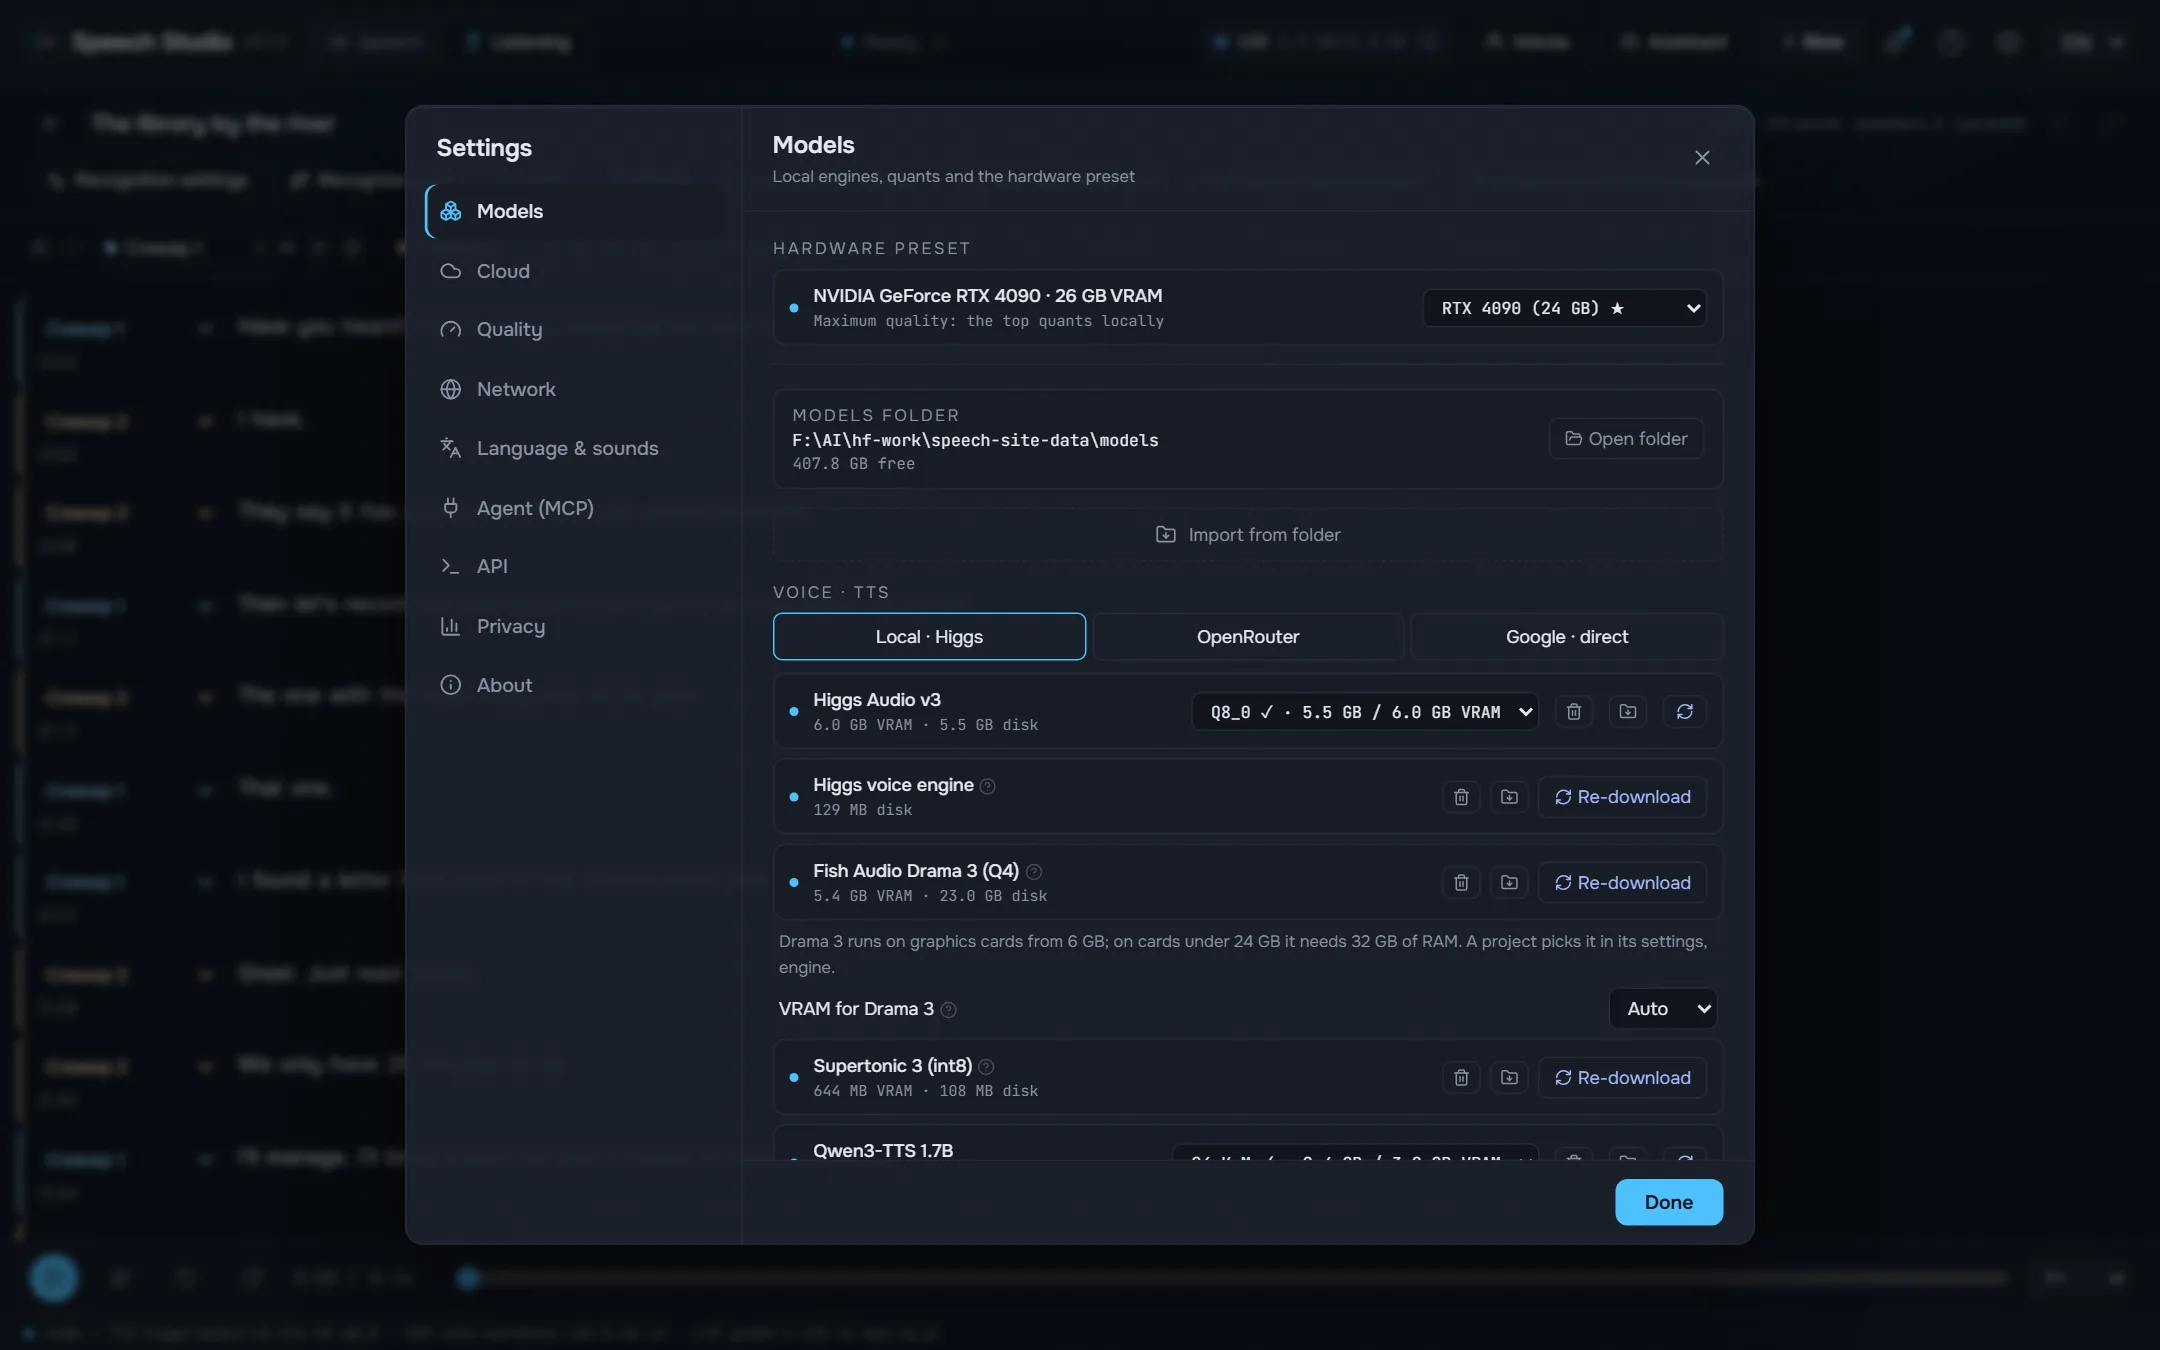Switch to Google · direct tab

click(x=1567, y=637)
